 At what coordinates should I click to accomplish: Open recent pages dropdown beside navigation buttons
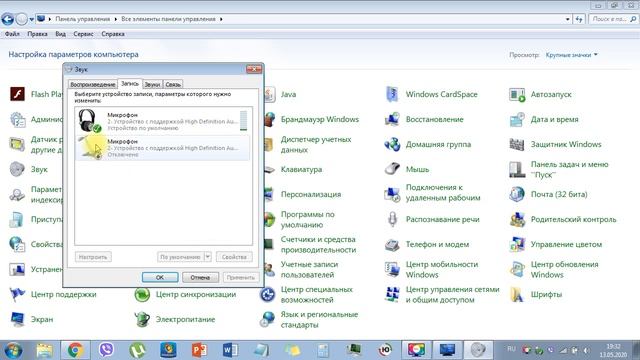(31, 19)
